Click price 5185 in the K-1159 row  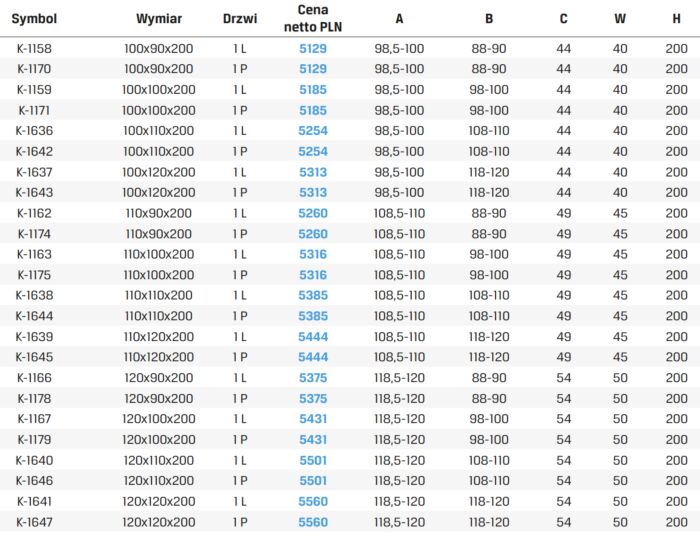(x=313, y=90)
